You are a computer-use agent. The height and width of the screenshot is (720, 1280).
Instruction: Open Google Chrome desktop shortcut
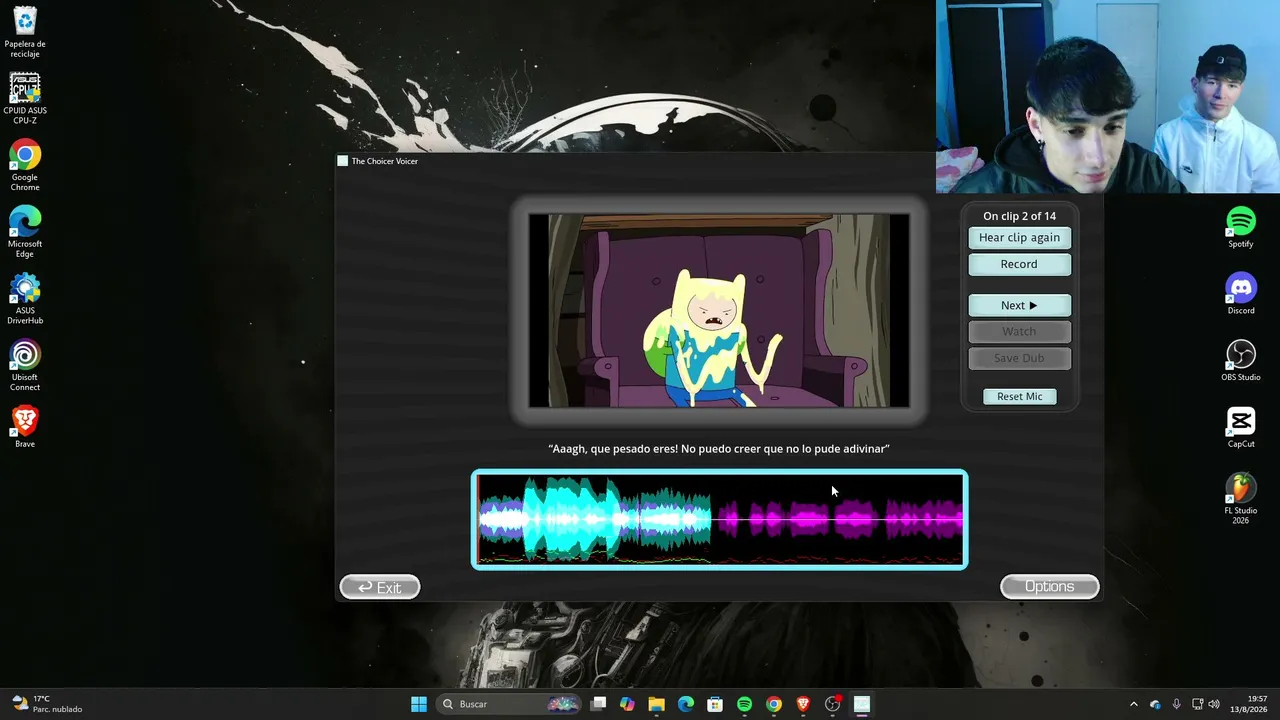click(x=25, y=166)
